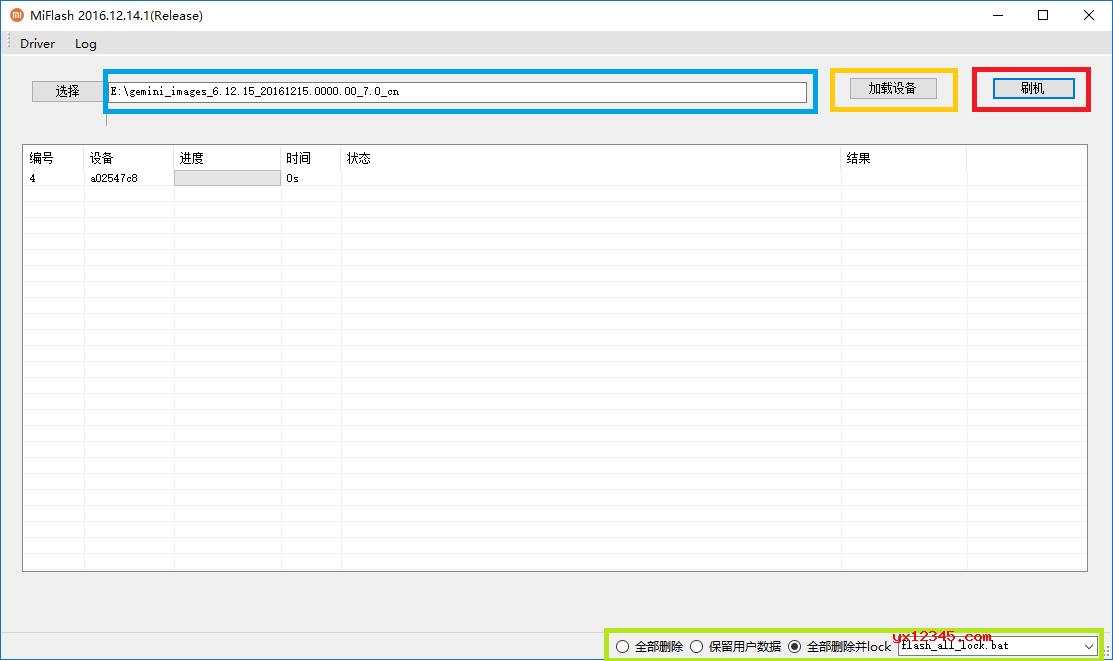Click the progress bar for device a02547c8
This screenshot has height=661, width=1113.
click(x=227, y=178)
